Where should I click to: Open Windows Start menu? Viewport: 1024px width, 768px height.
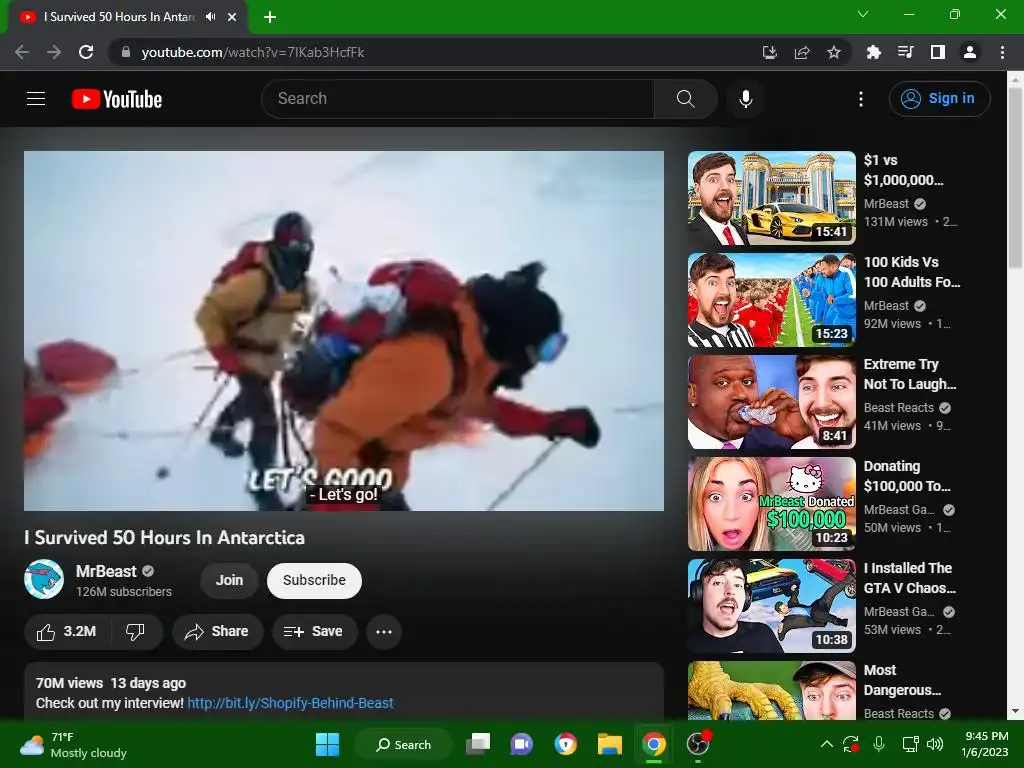pyautogui.click(x=327, y=744)
